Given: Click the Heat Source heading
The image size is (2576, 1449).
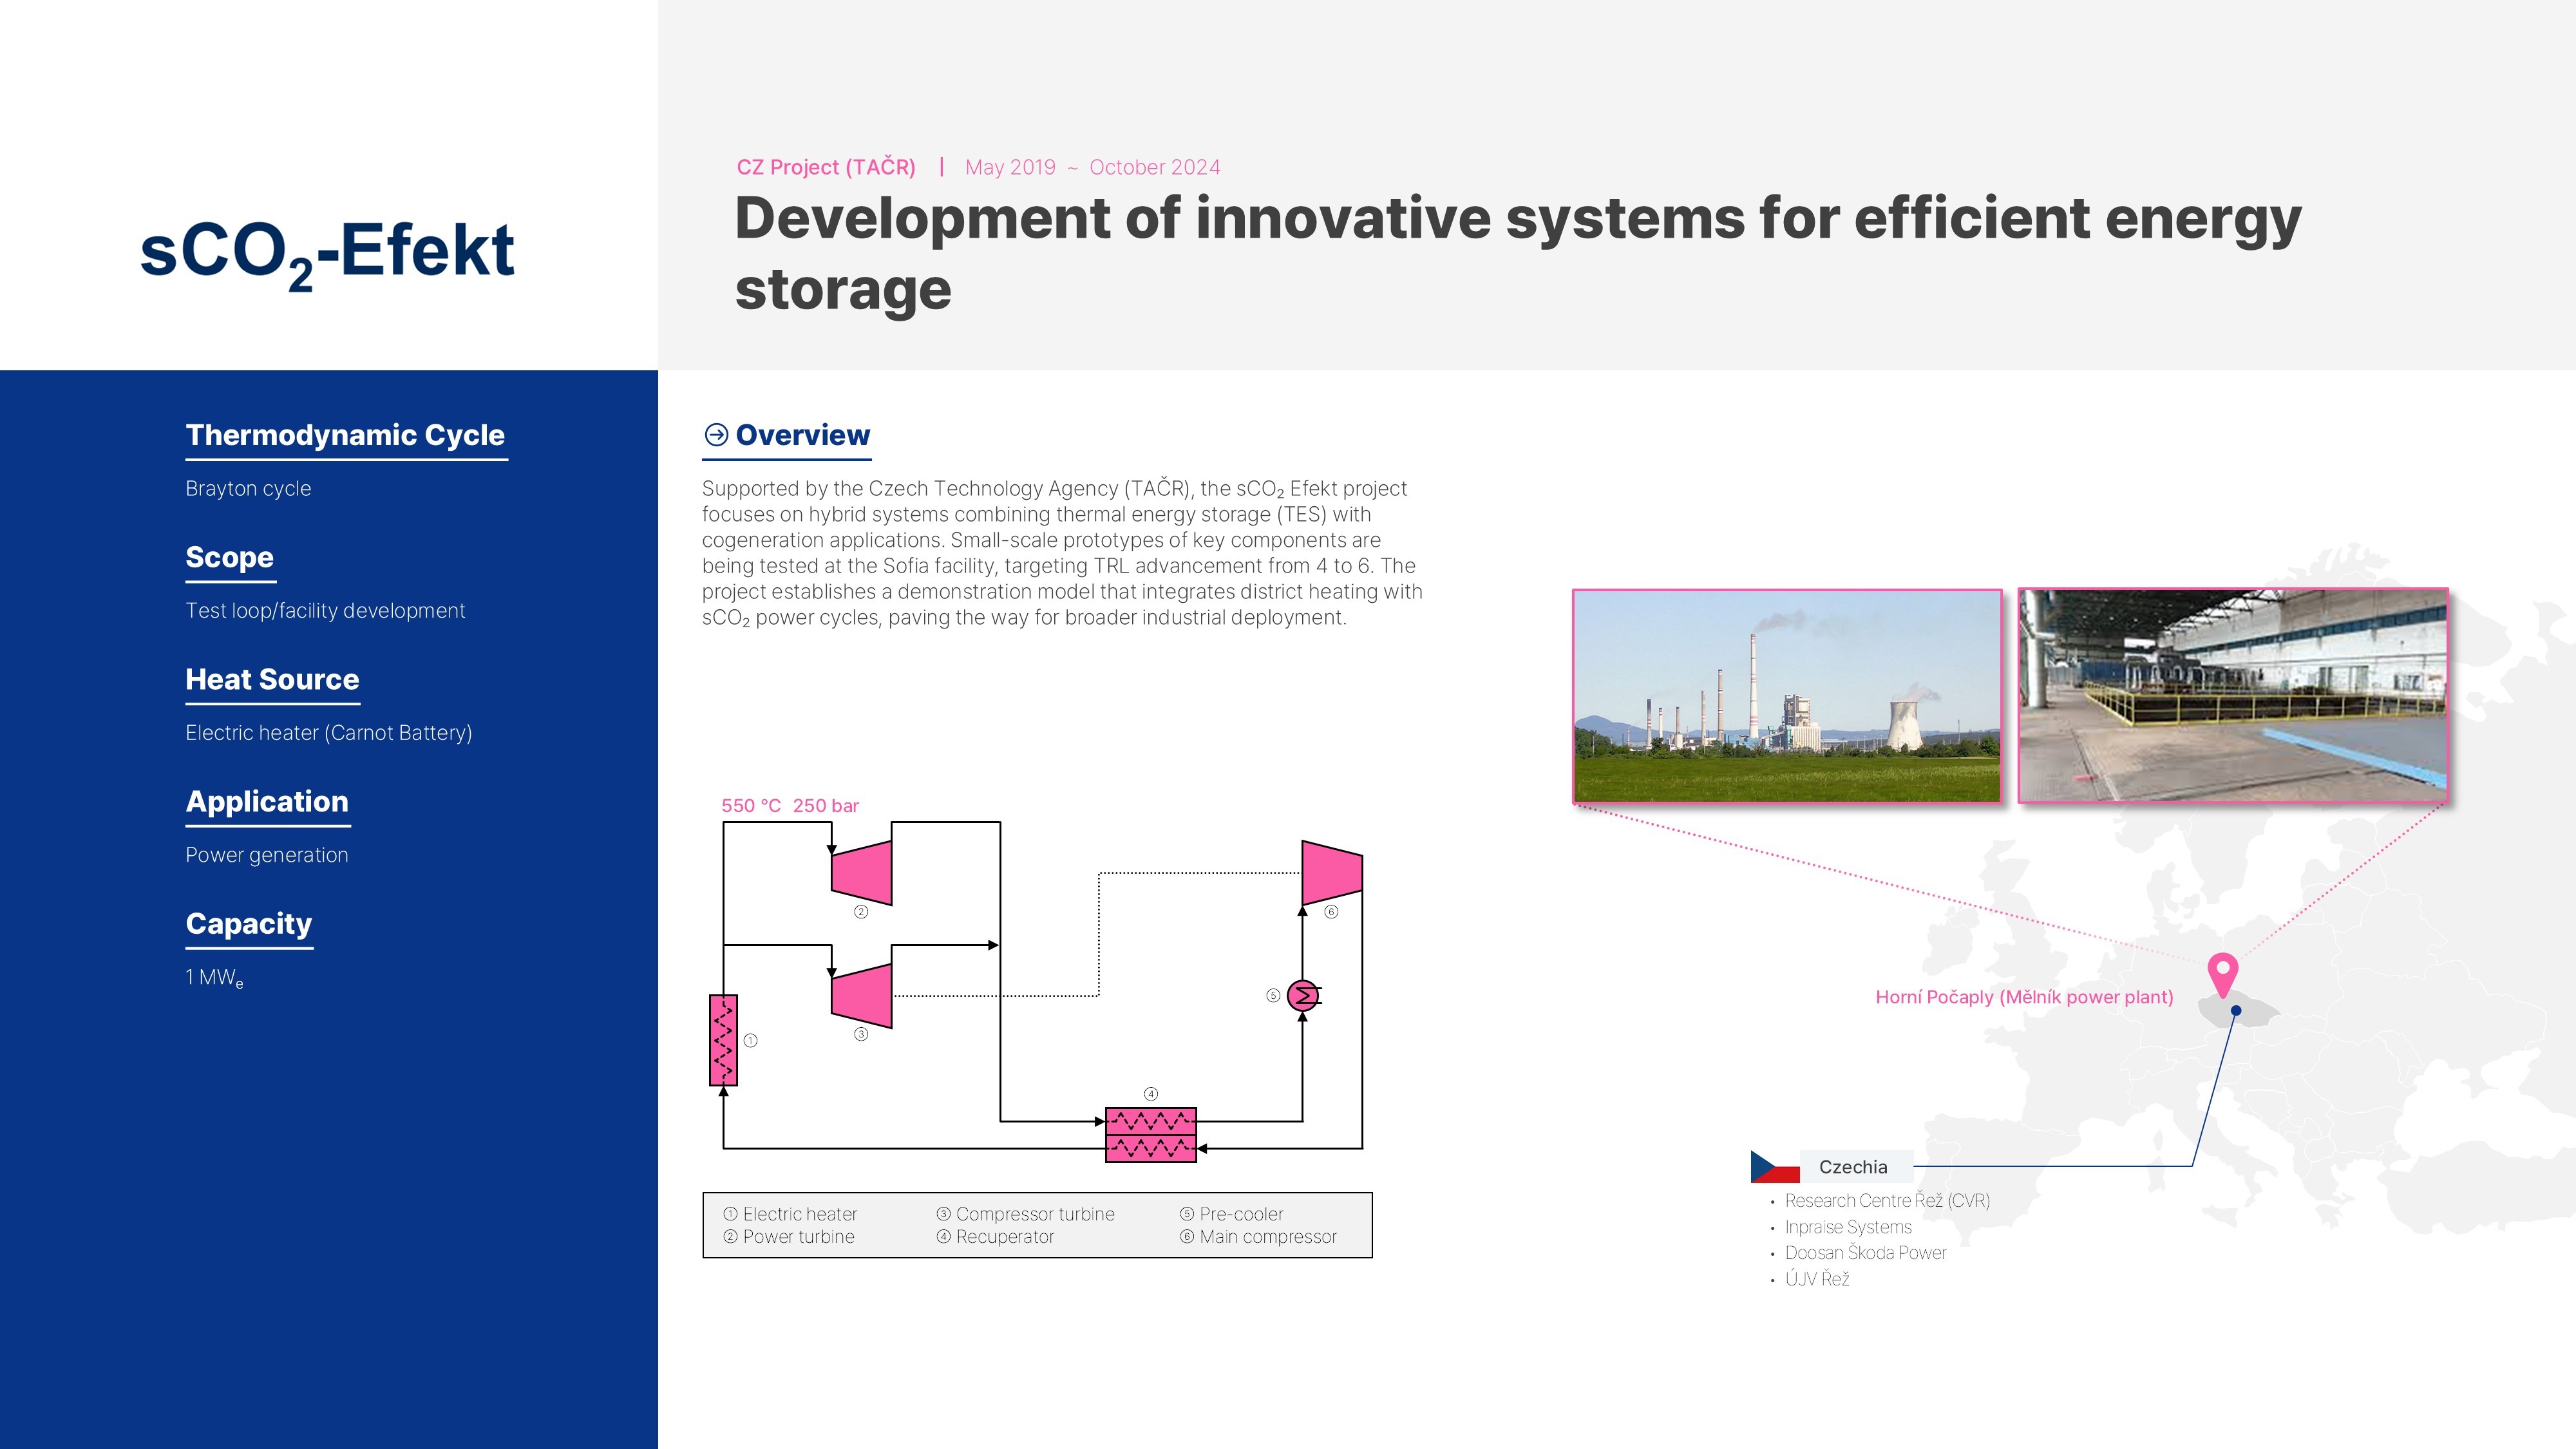Looking at the screenshot, I should pyautogui.click(x=272, y=680).
